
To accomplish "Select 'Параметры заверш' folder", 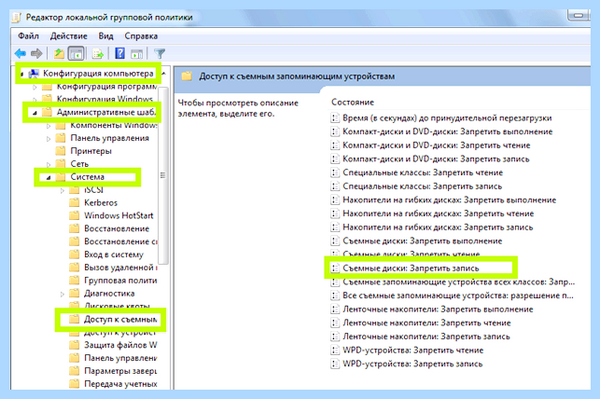I will [121, 371].
